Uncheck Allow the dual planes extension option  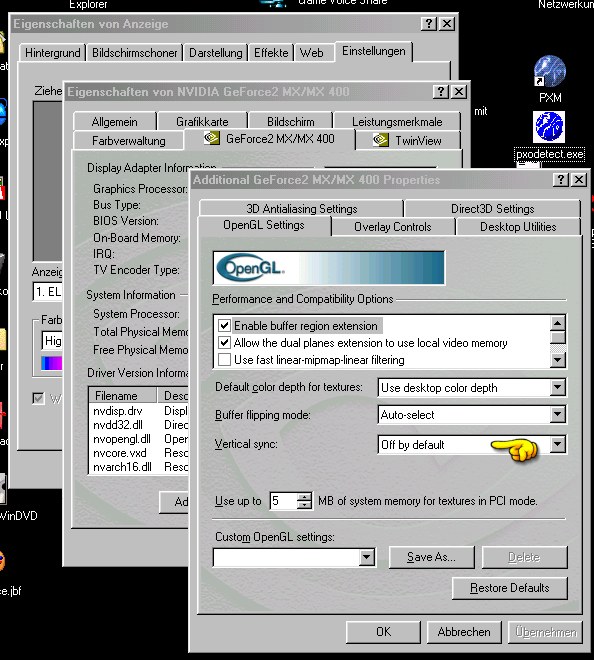tap(224, 343)
